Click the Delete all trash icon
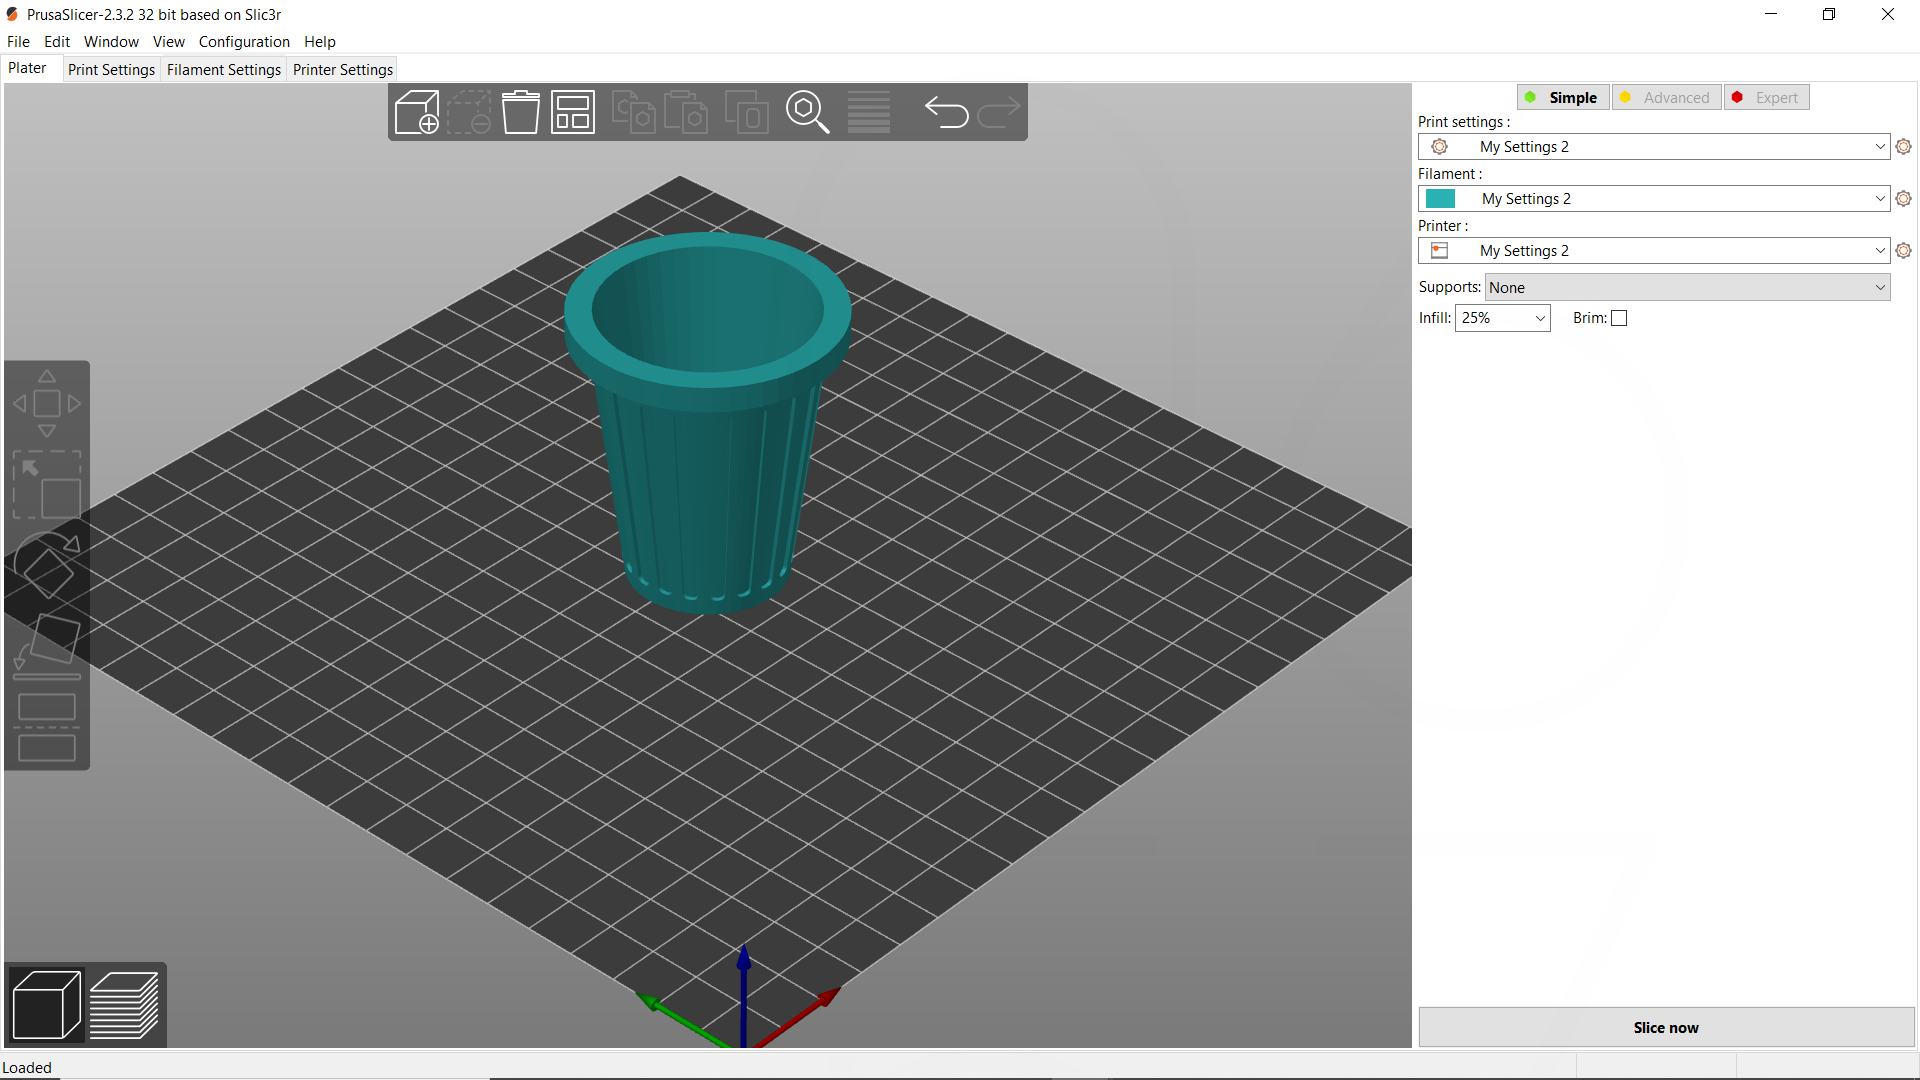1920x1080 pixels. click(521, 112)
